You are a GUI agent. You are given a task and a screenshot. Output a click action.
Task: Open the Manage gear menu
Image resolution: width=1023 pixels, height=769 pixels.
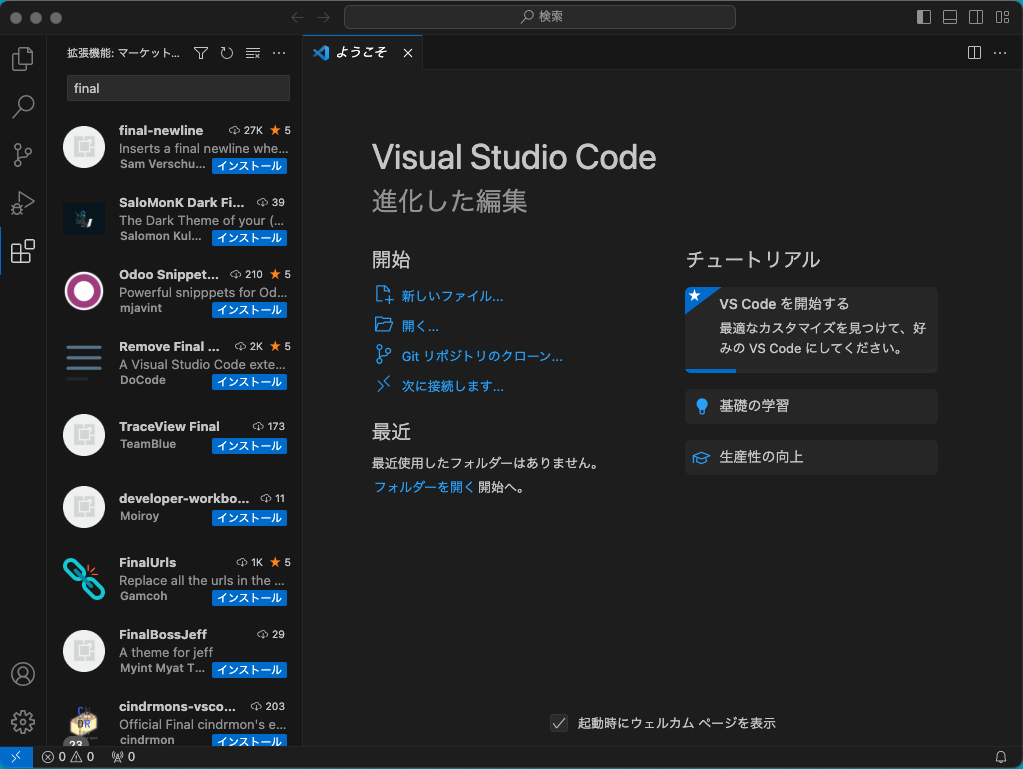tap(22, 721)
